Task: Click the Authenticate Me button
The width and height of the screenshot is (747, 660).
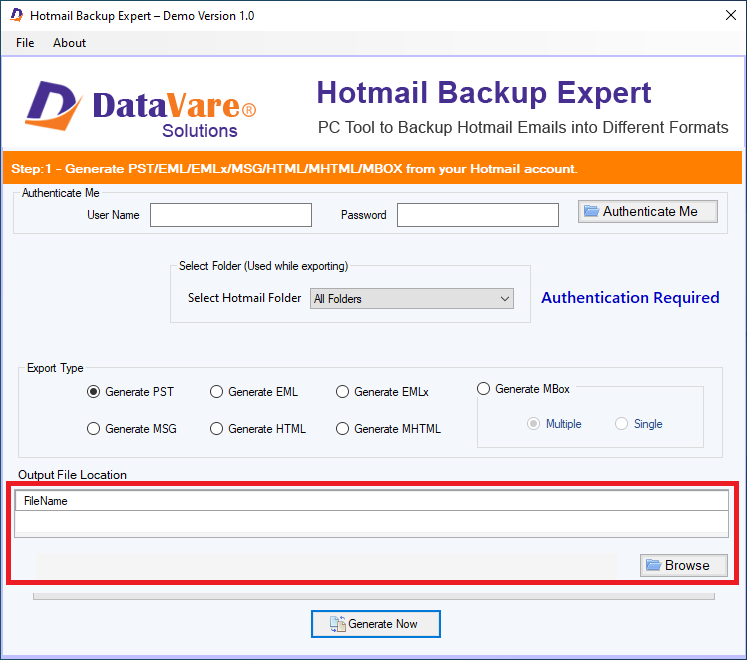Action: 647,211
